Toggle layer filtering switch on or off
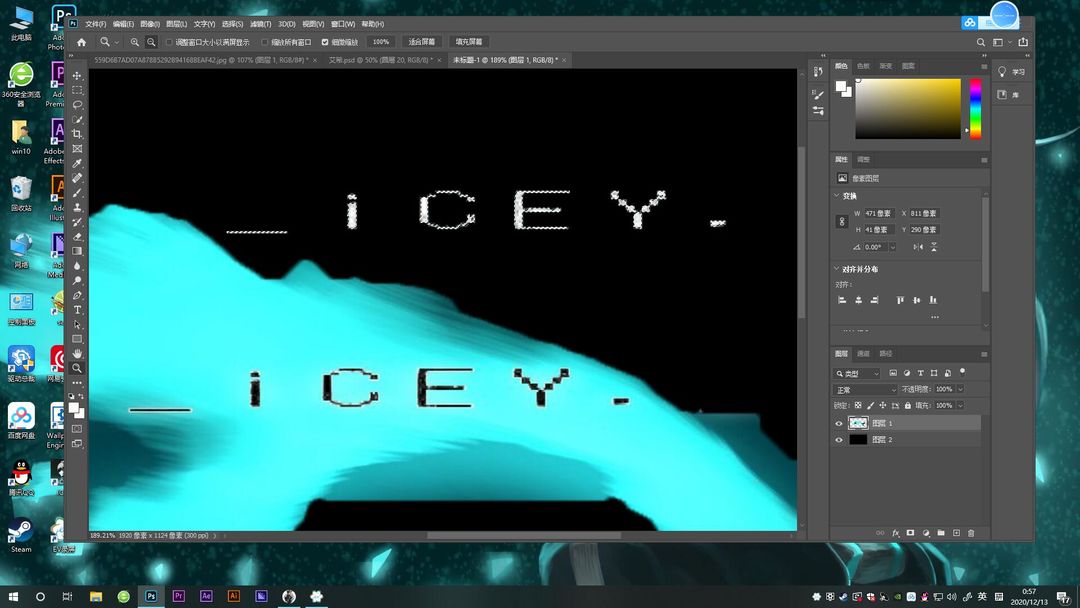 [962, 372]
